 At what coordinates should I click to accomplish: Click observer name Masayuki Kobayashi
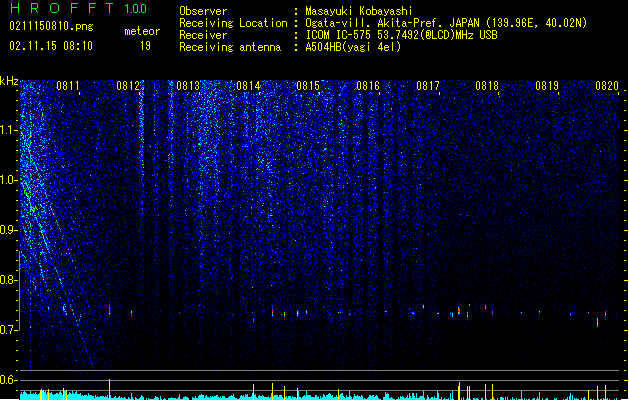pyautogui.click(x=359, y=11)
